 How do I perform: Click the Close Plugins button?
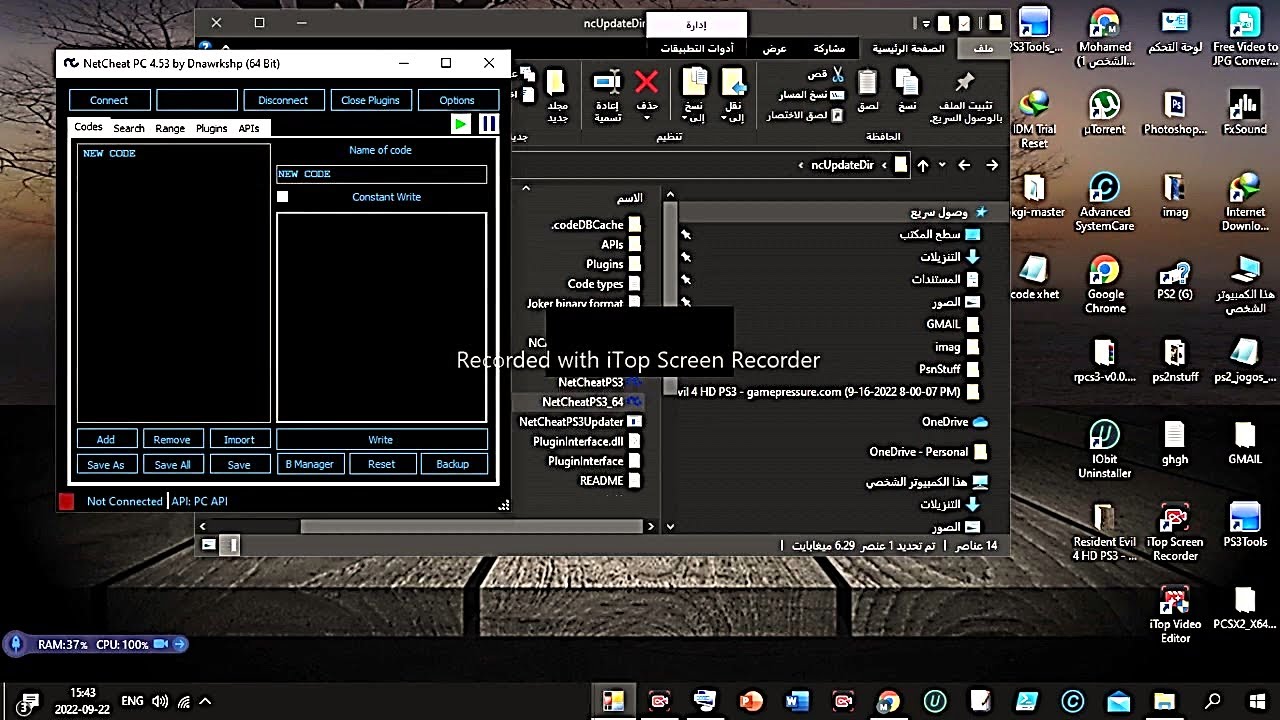(370, 100)
